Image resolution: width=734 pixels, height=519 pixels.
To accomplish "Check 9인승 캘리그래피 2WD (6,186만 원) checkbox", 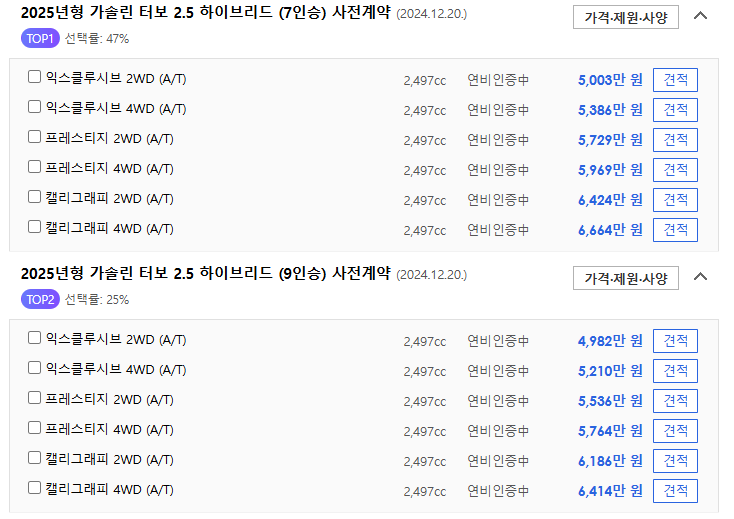I will (34, 458).
